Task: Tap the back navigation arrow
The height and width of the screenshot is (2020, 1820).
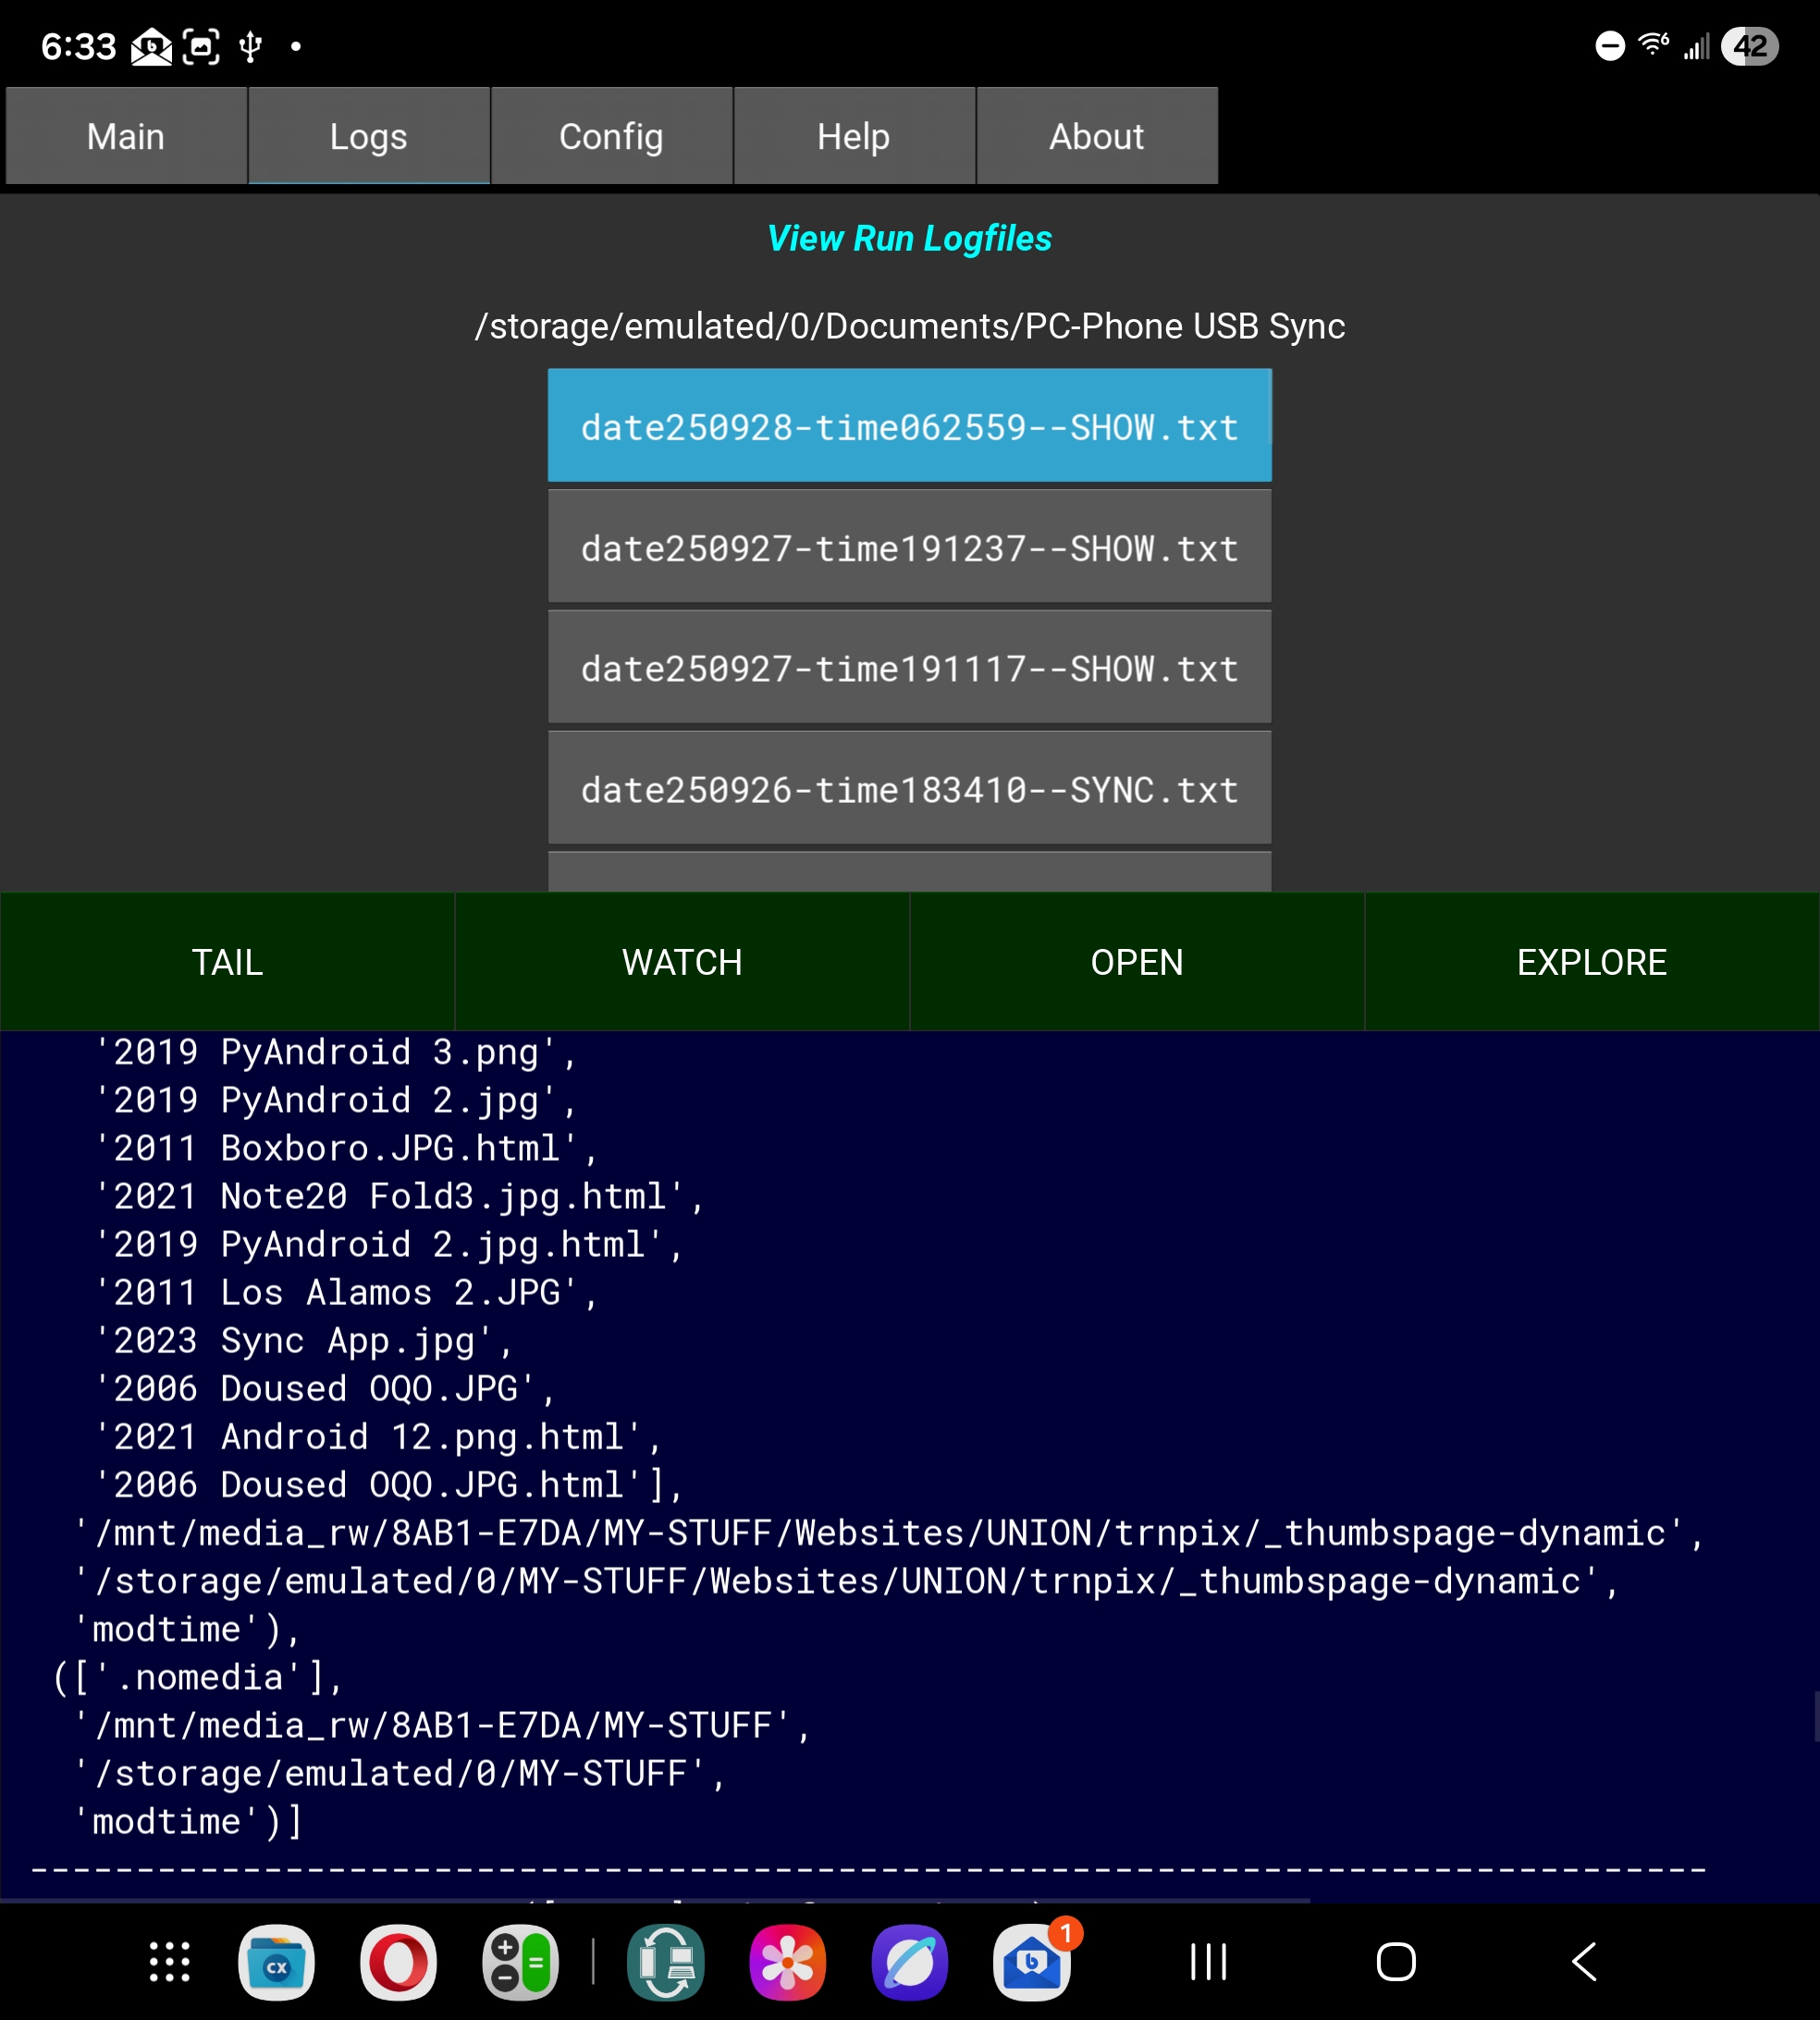Action: (x=1584, y=1961)
